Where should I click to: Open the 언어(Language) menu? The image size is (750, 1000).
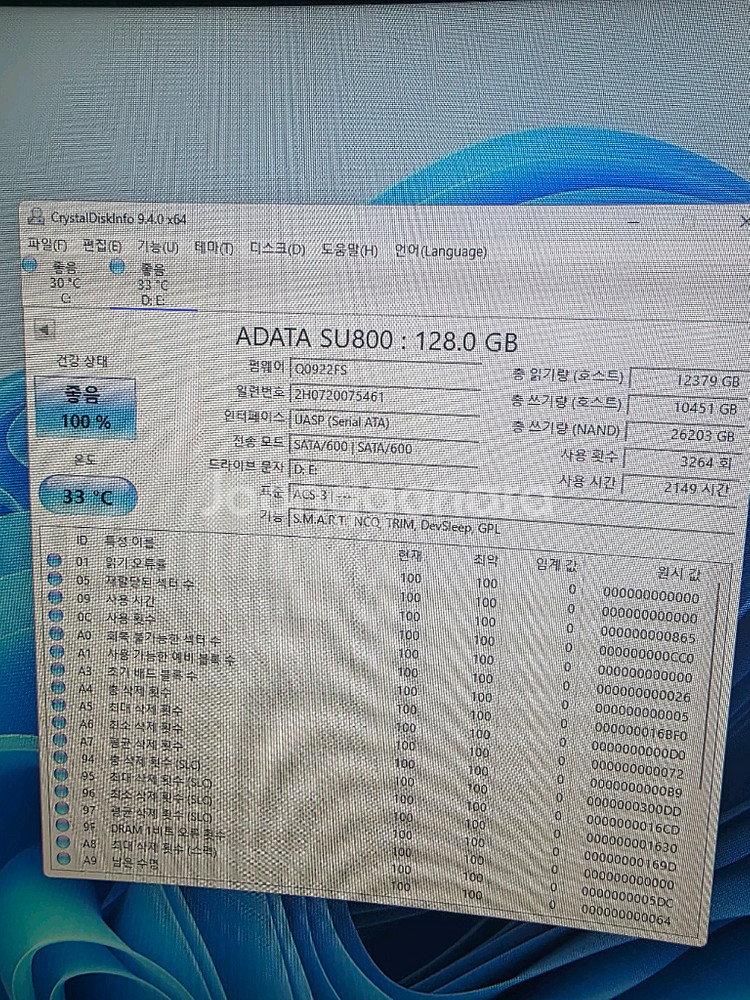coord(440,251)
